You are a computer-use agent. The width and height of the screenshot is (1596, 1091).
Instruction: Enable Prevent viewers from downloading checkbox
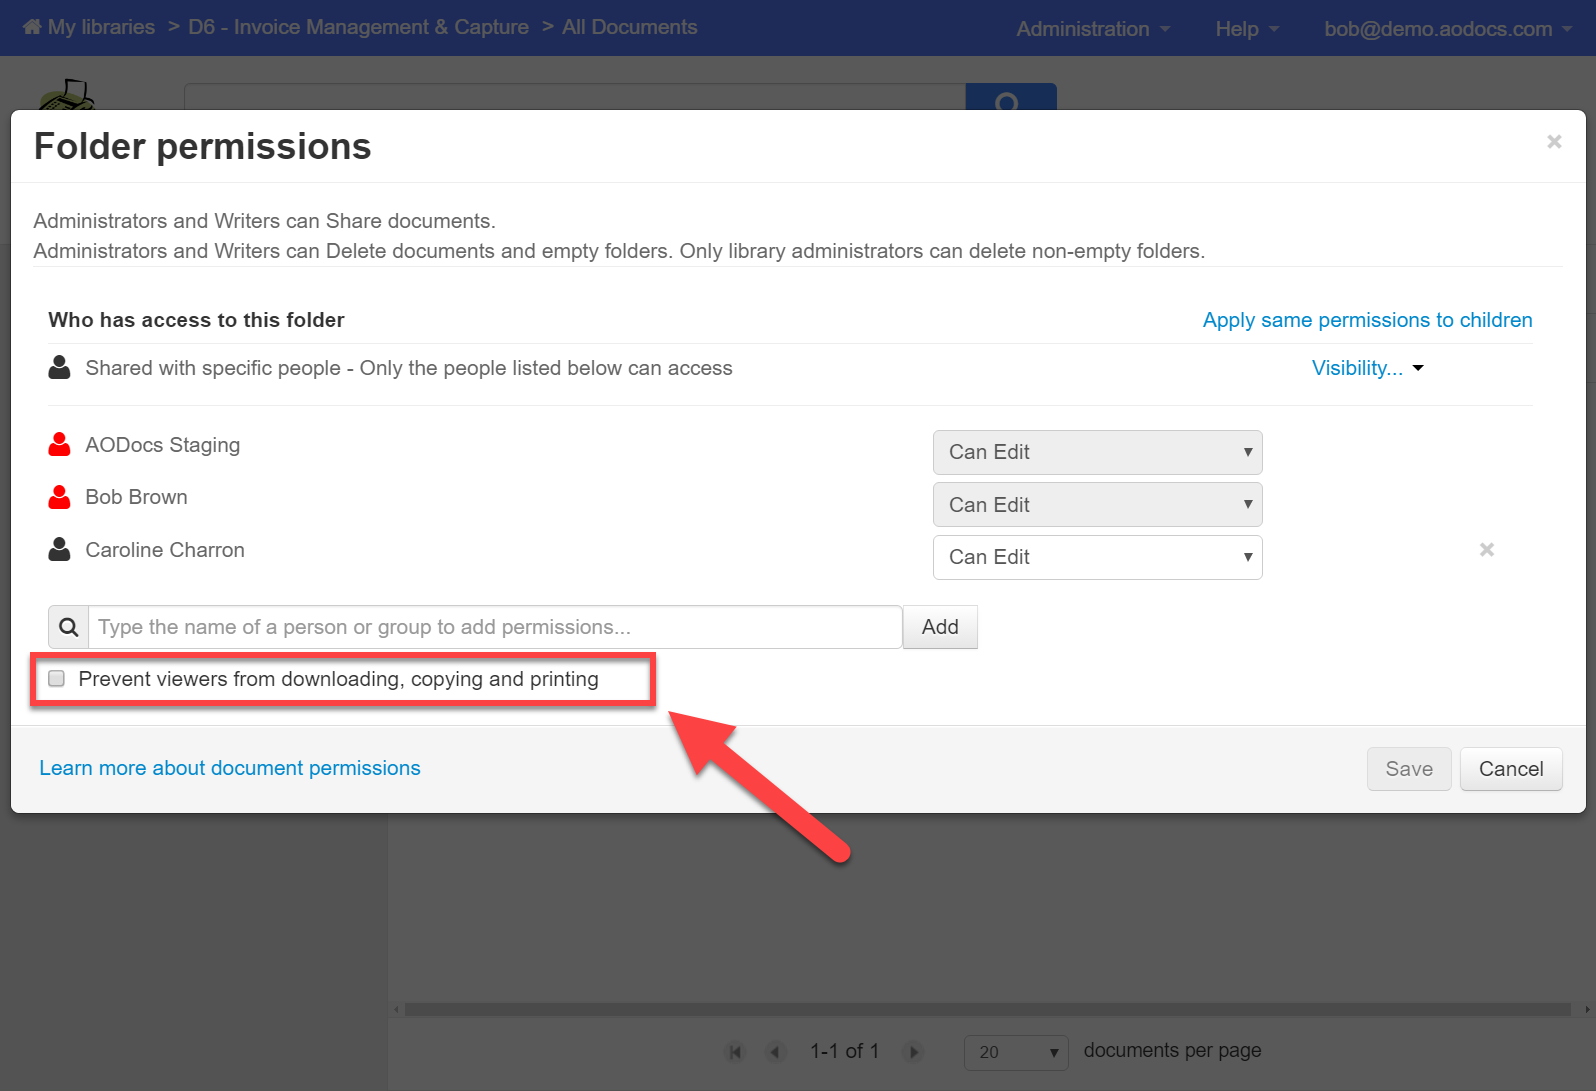[57, 679]
